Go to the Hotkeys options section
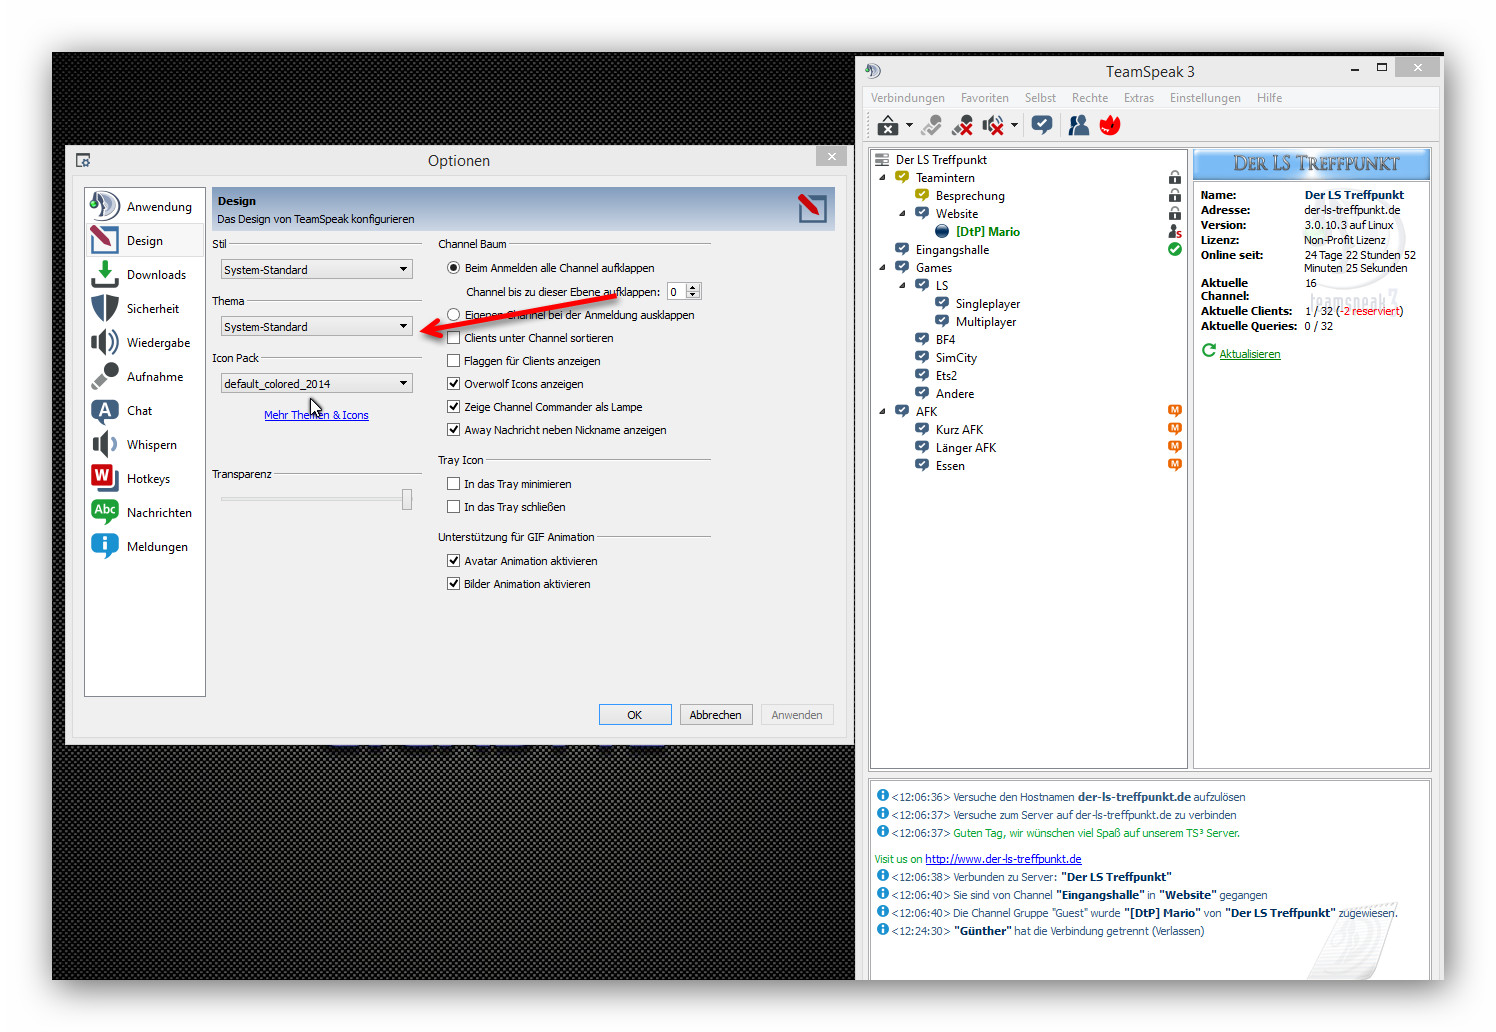 [148, 479]
